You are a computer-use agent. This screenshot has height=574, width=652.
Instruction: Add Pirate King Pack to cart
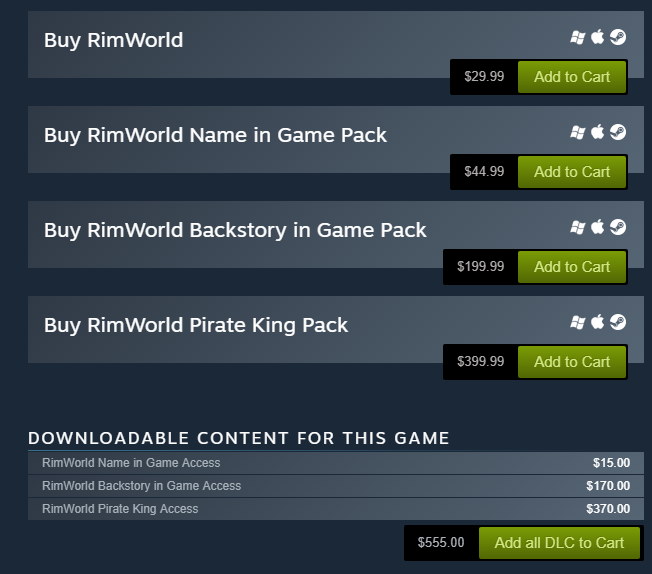(x=572, y=361)
